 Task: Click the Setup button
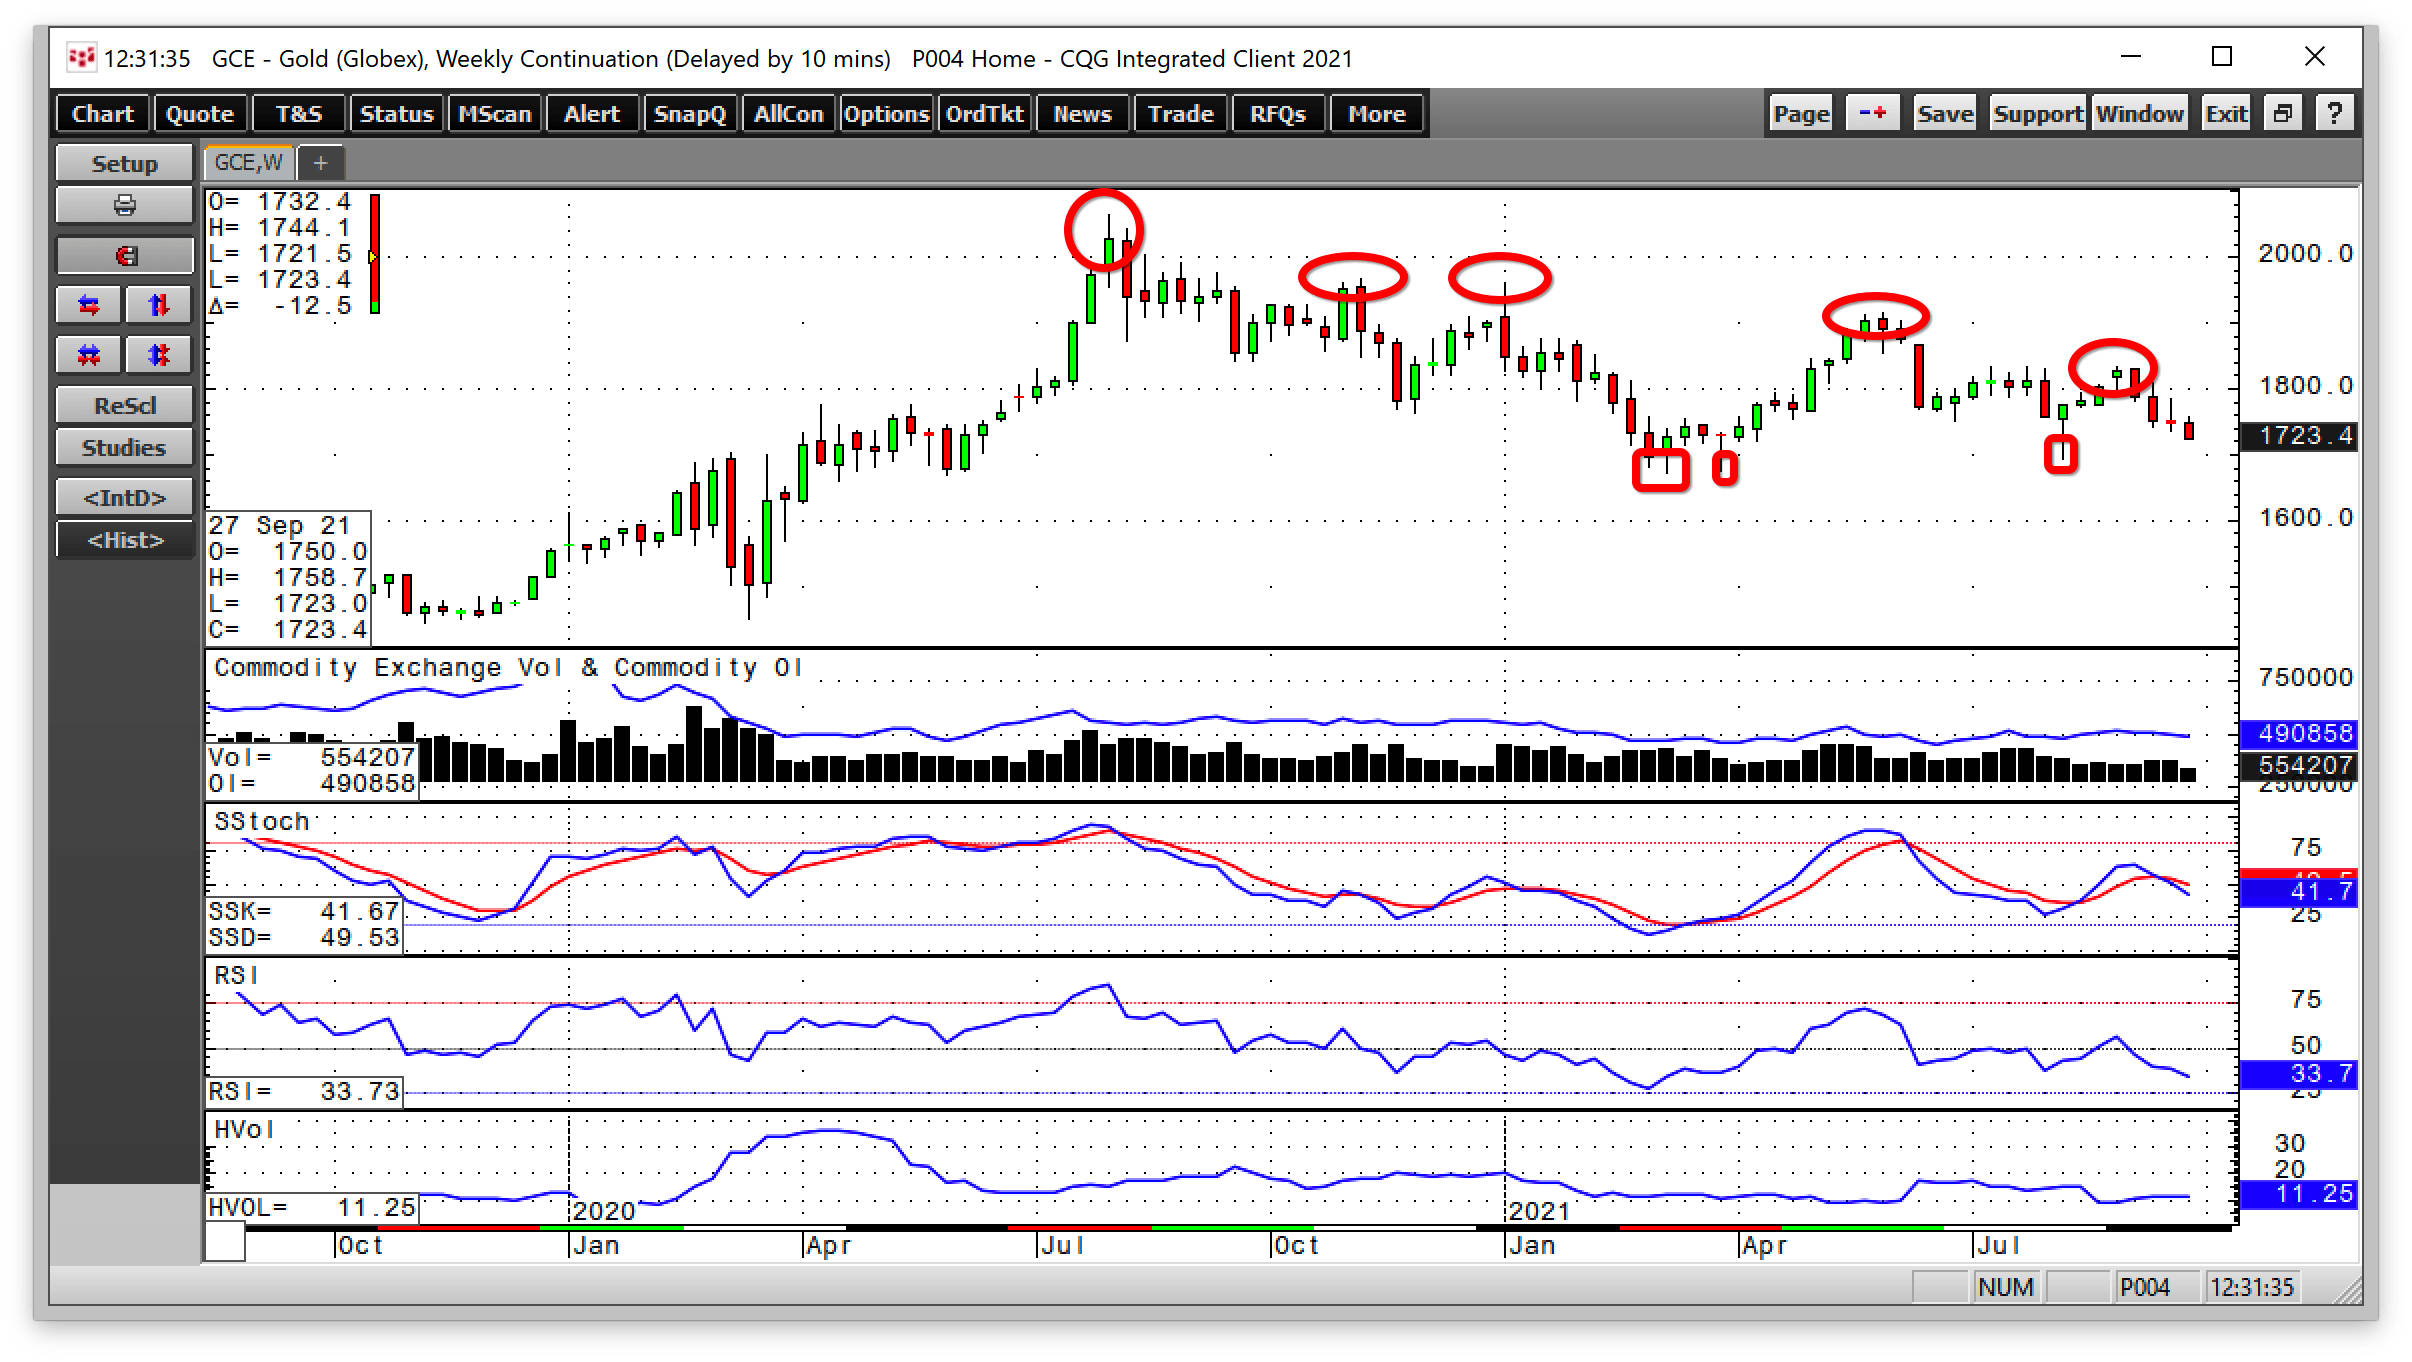coord(124,163)
